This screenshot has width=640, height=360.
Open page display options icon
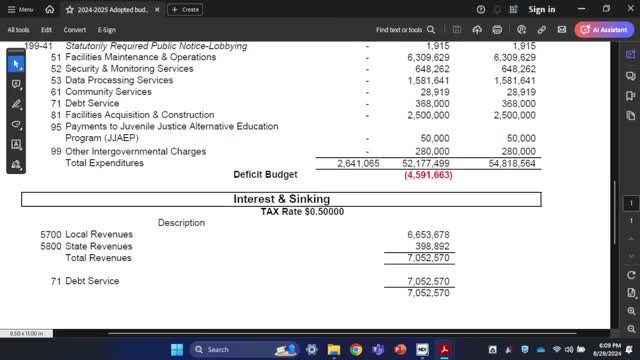point(631,293)
